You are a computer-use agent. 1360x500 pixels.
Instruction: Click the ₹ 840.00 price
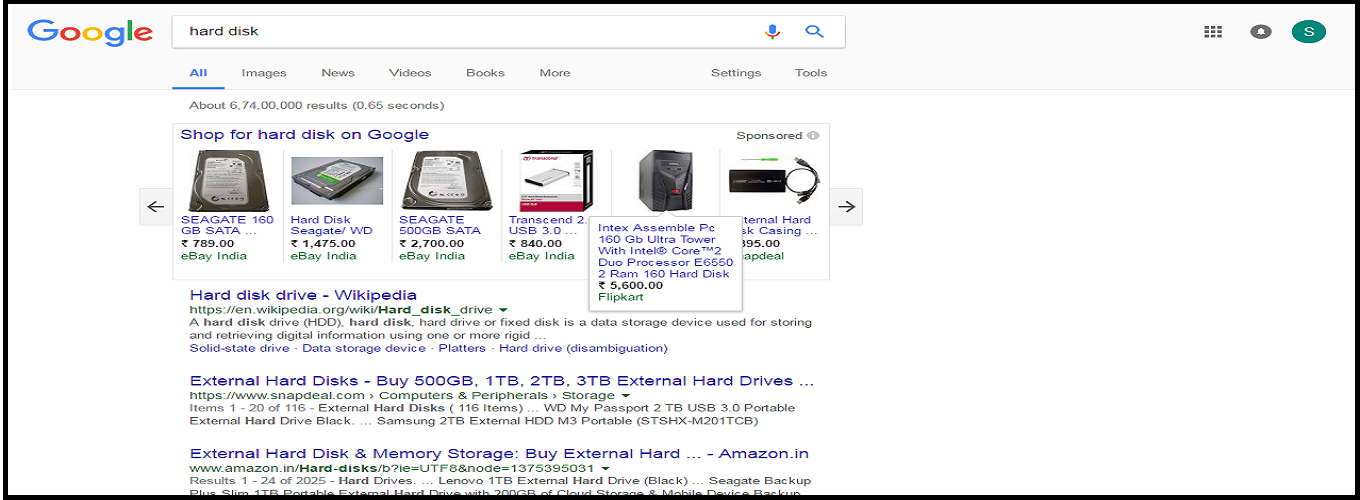(536, 243)
